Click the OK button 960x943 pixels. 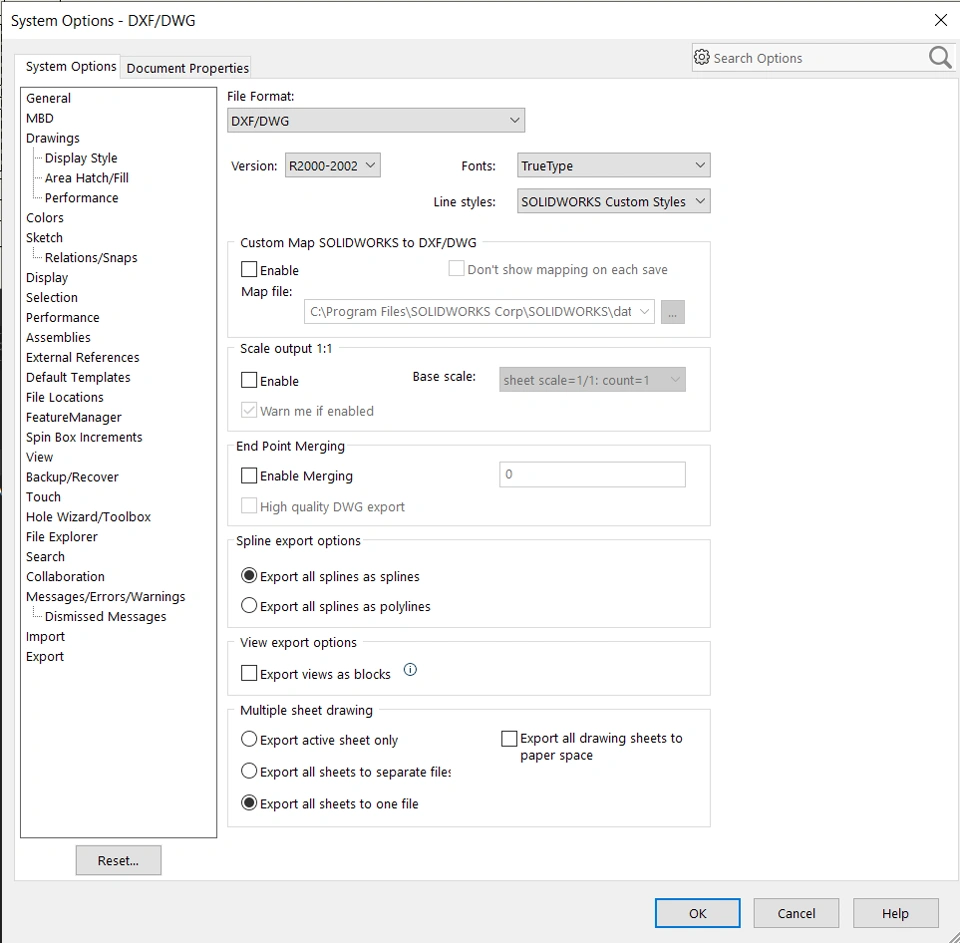697,913
